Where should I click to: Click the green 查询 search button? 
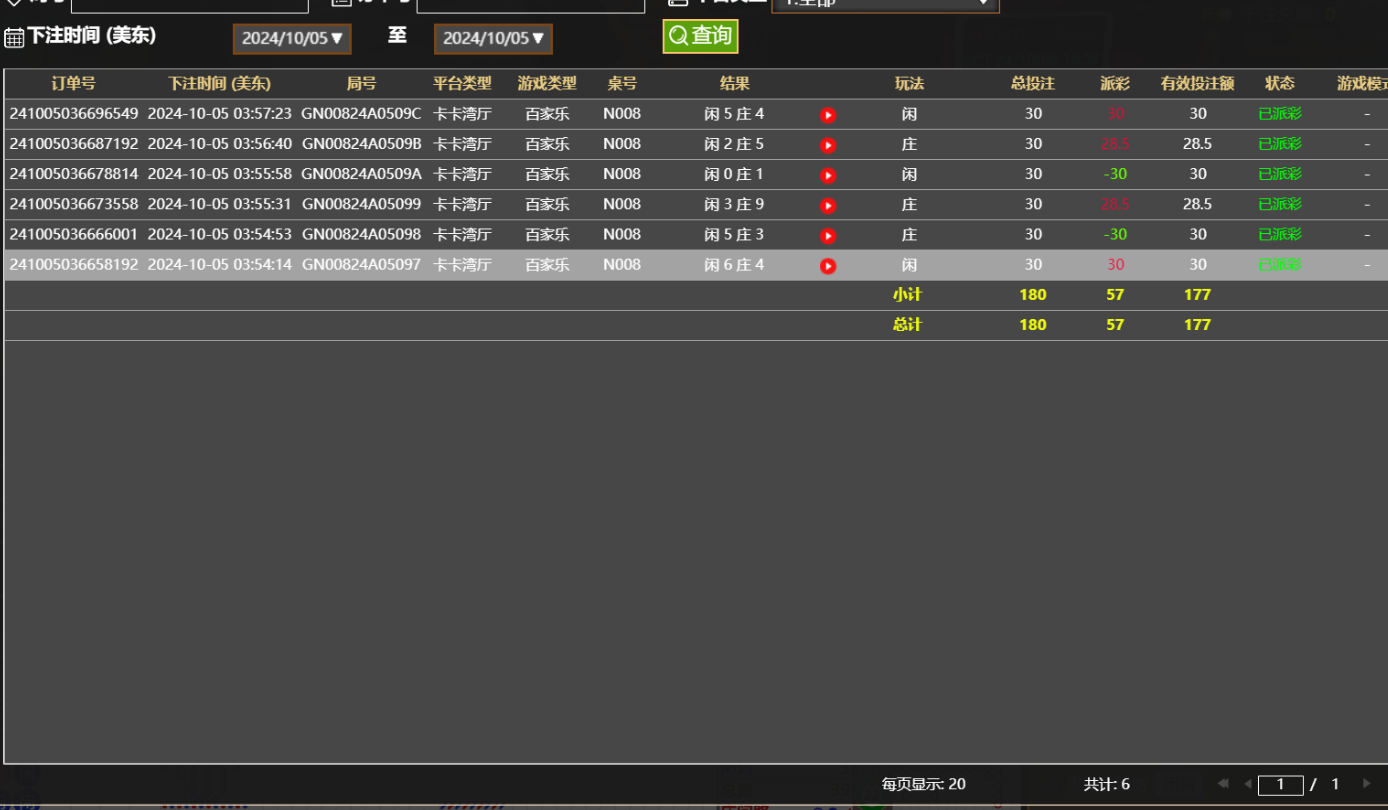(x=700, y=36)
